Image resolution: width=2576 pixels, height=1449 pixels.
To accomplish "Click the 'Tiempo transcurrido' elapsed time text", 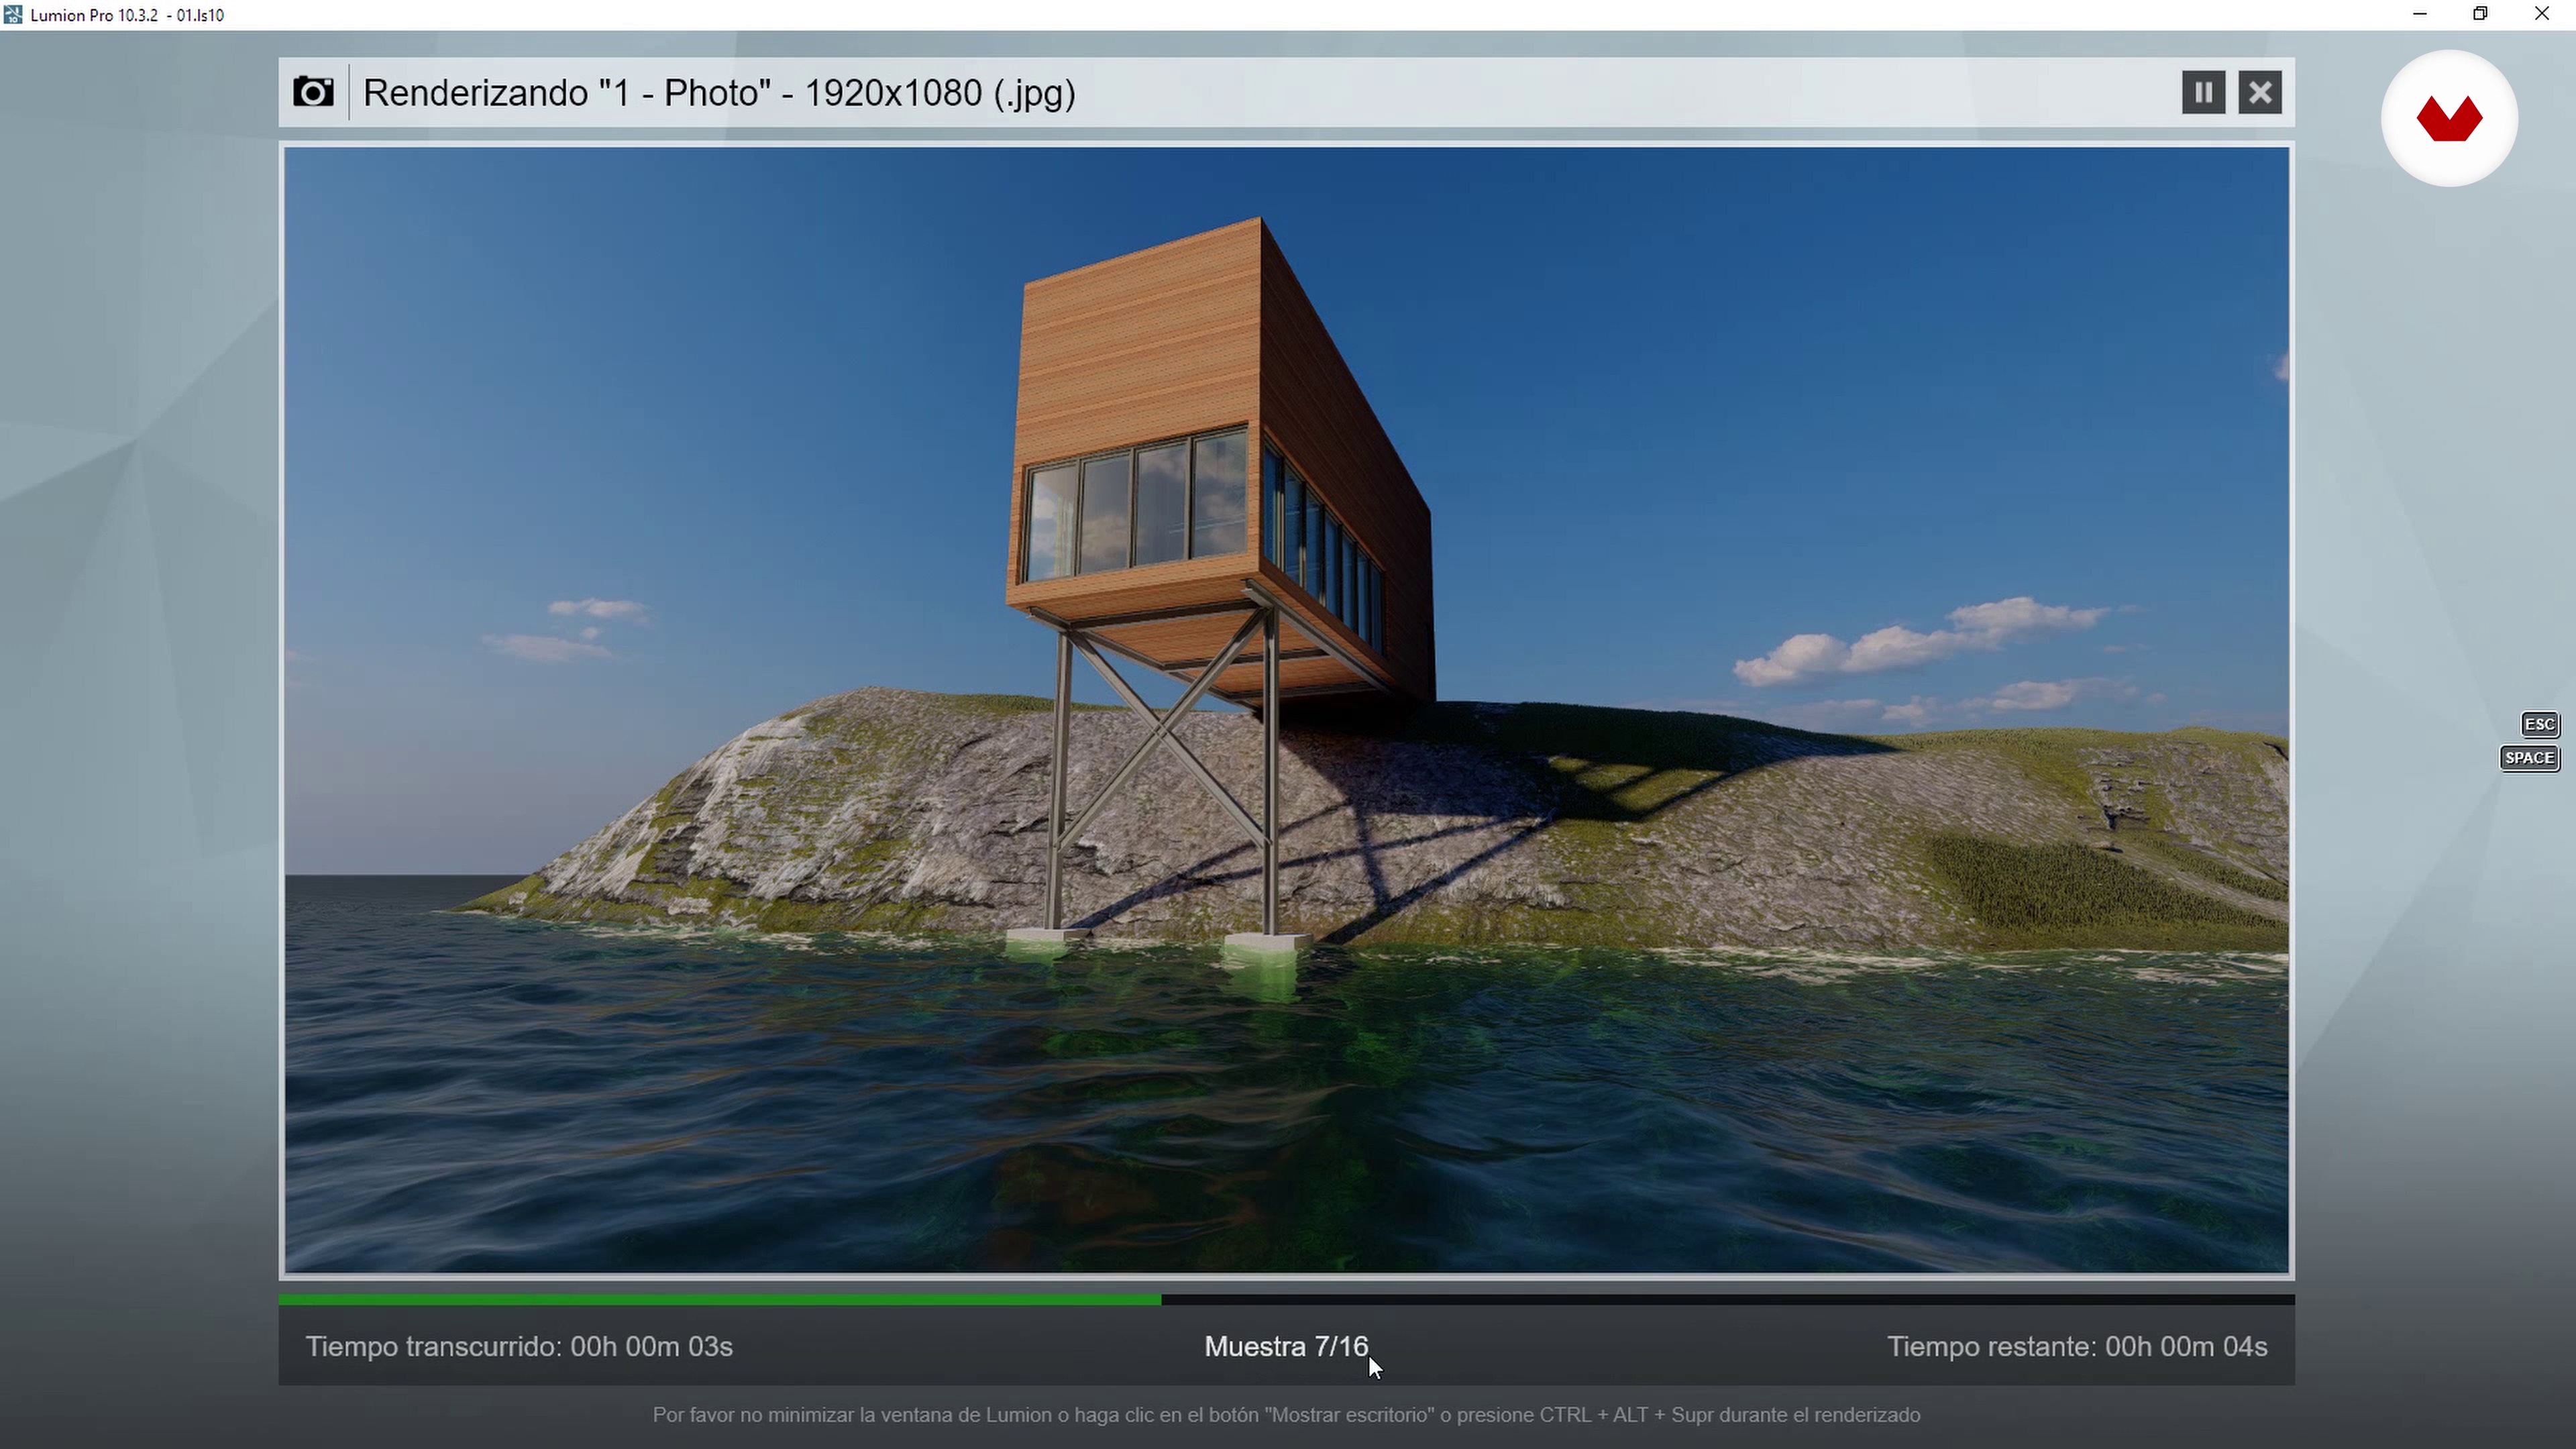I will [x=519, y=1347].
